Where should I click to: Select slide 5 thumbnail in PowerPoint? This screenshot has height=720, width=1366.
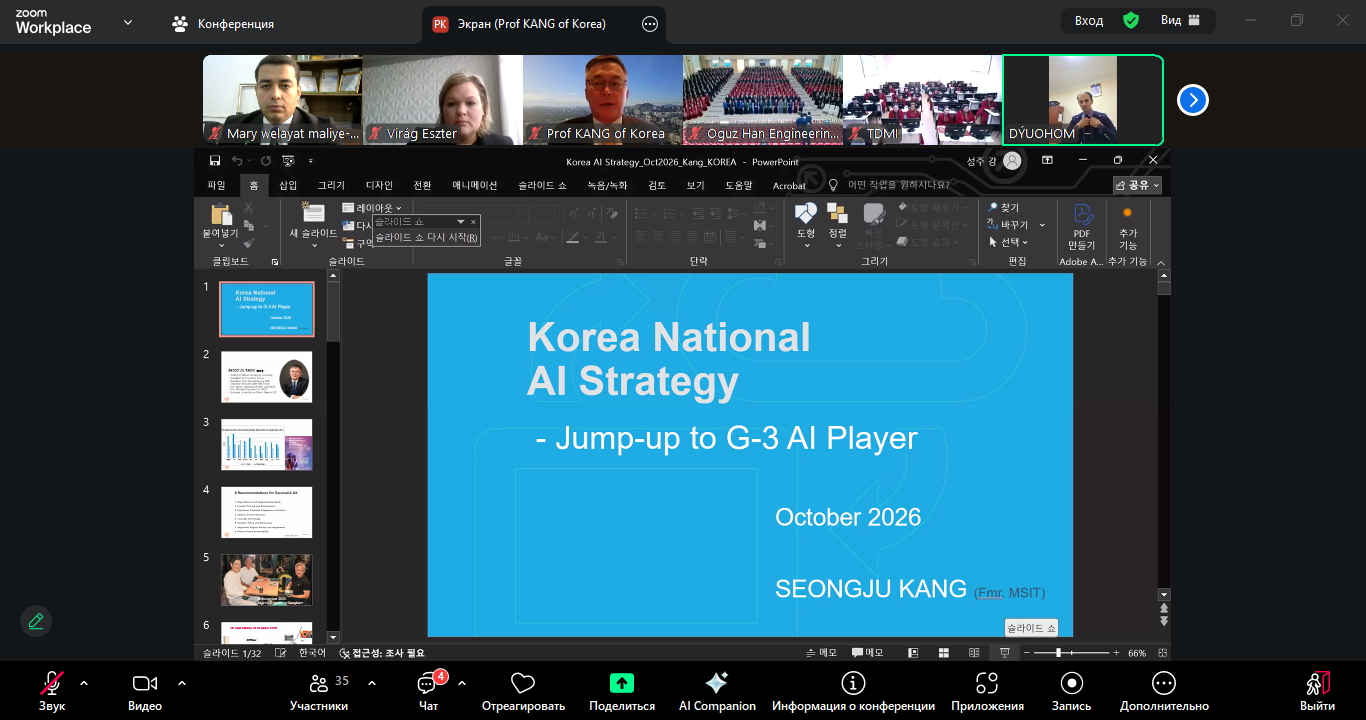266,580
